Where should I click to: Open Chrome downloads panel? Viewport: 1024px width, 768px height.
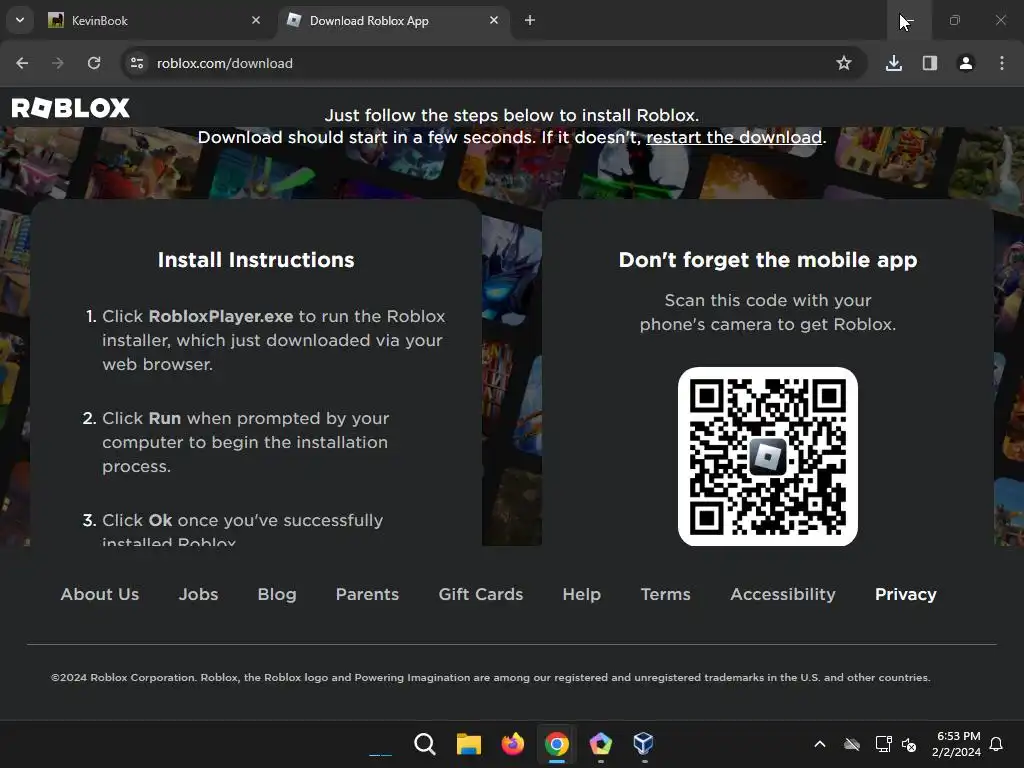[893, 63]
